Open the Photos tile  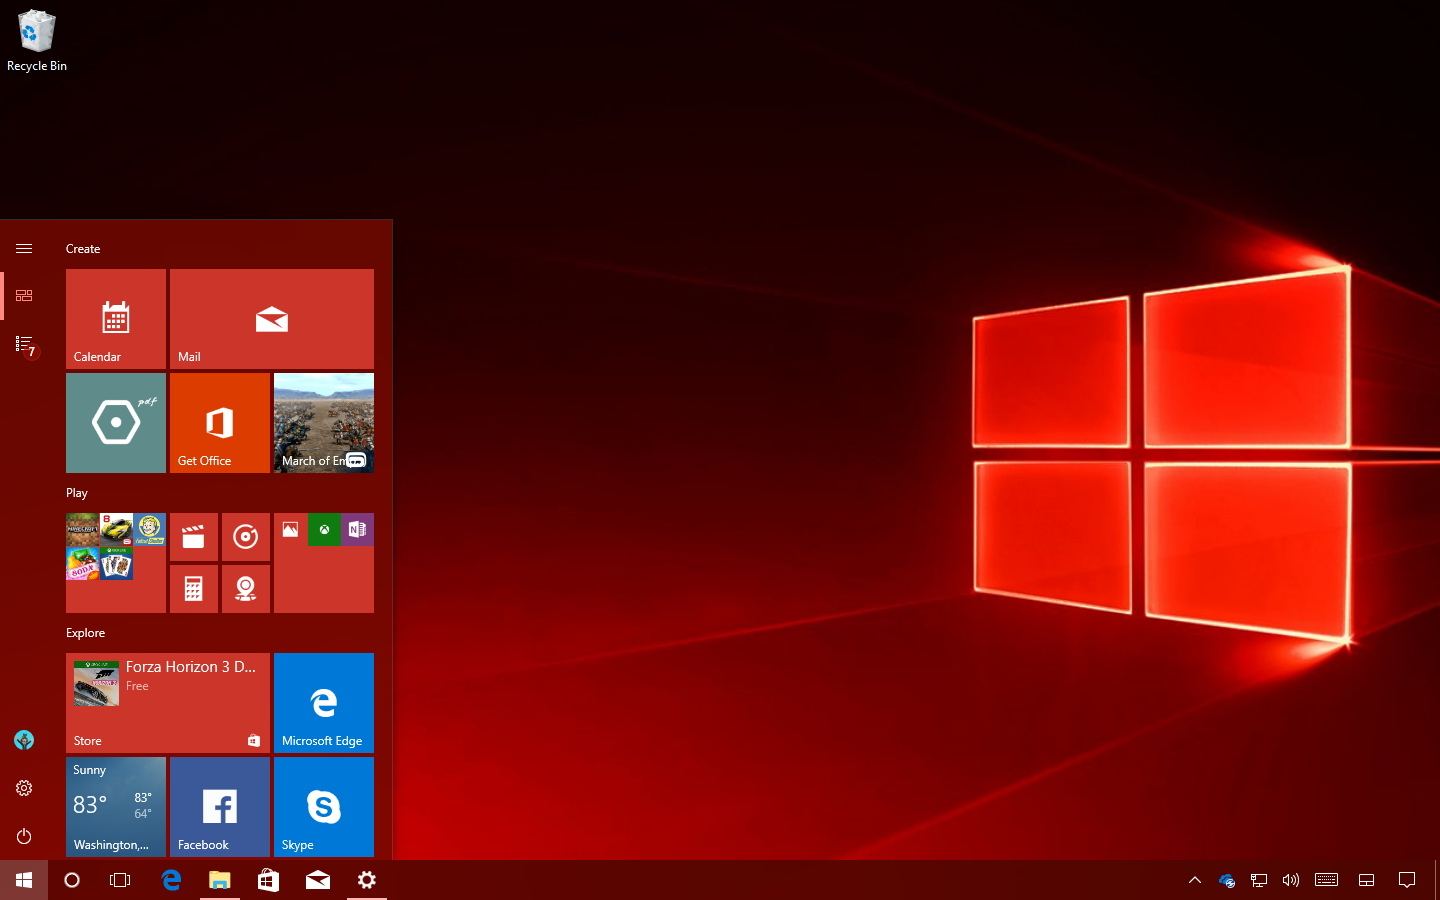(290, 530)
